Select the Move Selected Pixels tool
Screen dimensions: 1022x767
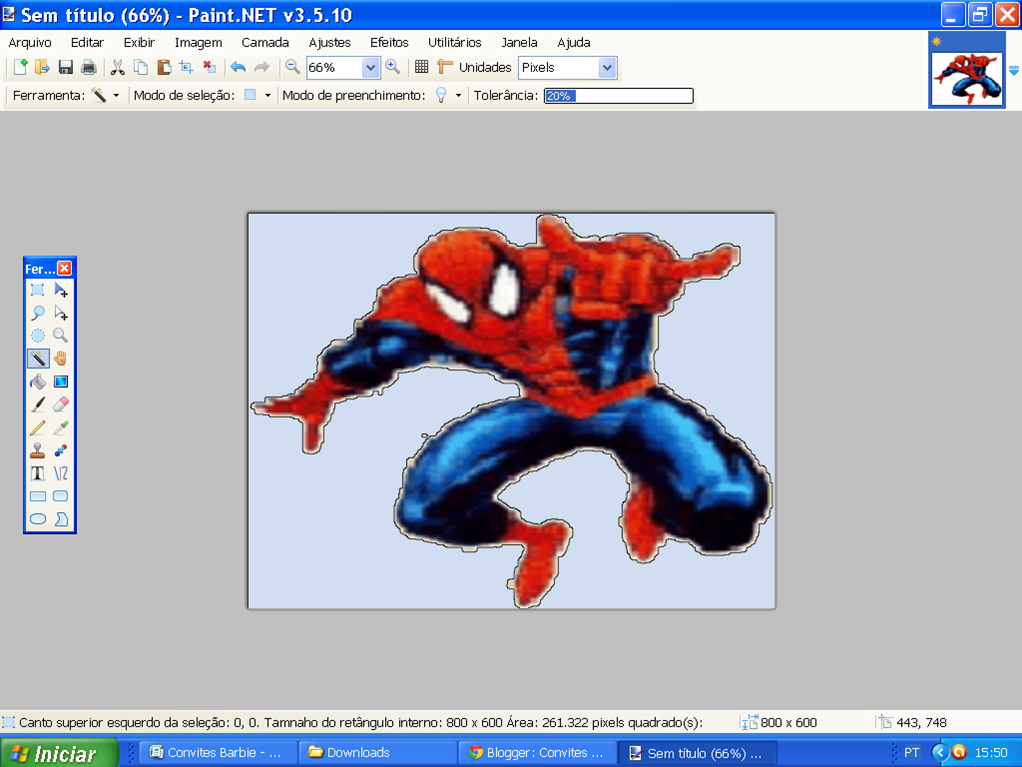click(x=61, y=290)
